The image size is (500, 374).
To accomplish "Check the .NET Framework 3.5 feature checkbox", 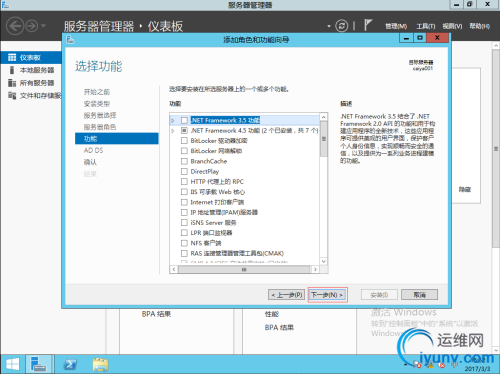I will coord(184,120).
